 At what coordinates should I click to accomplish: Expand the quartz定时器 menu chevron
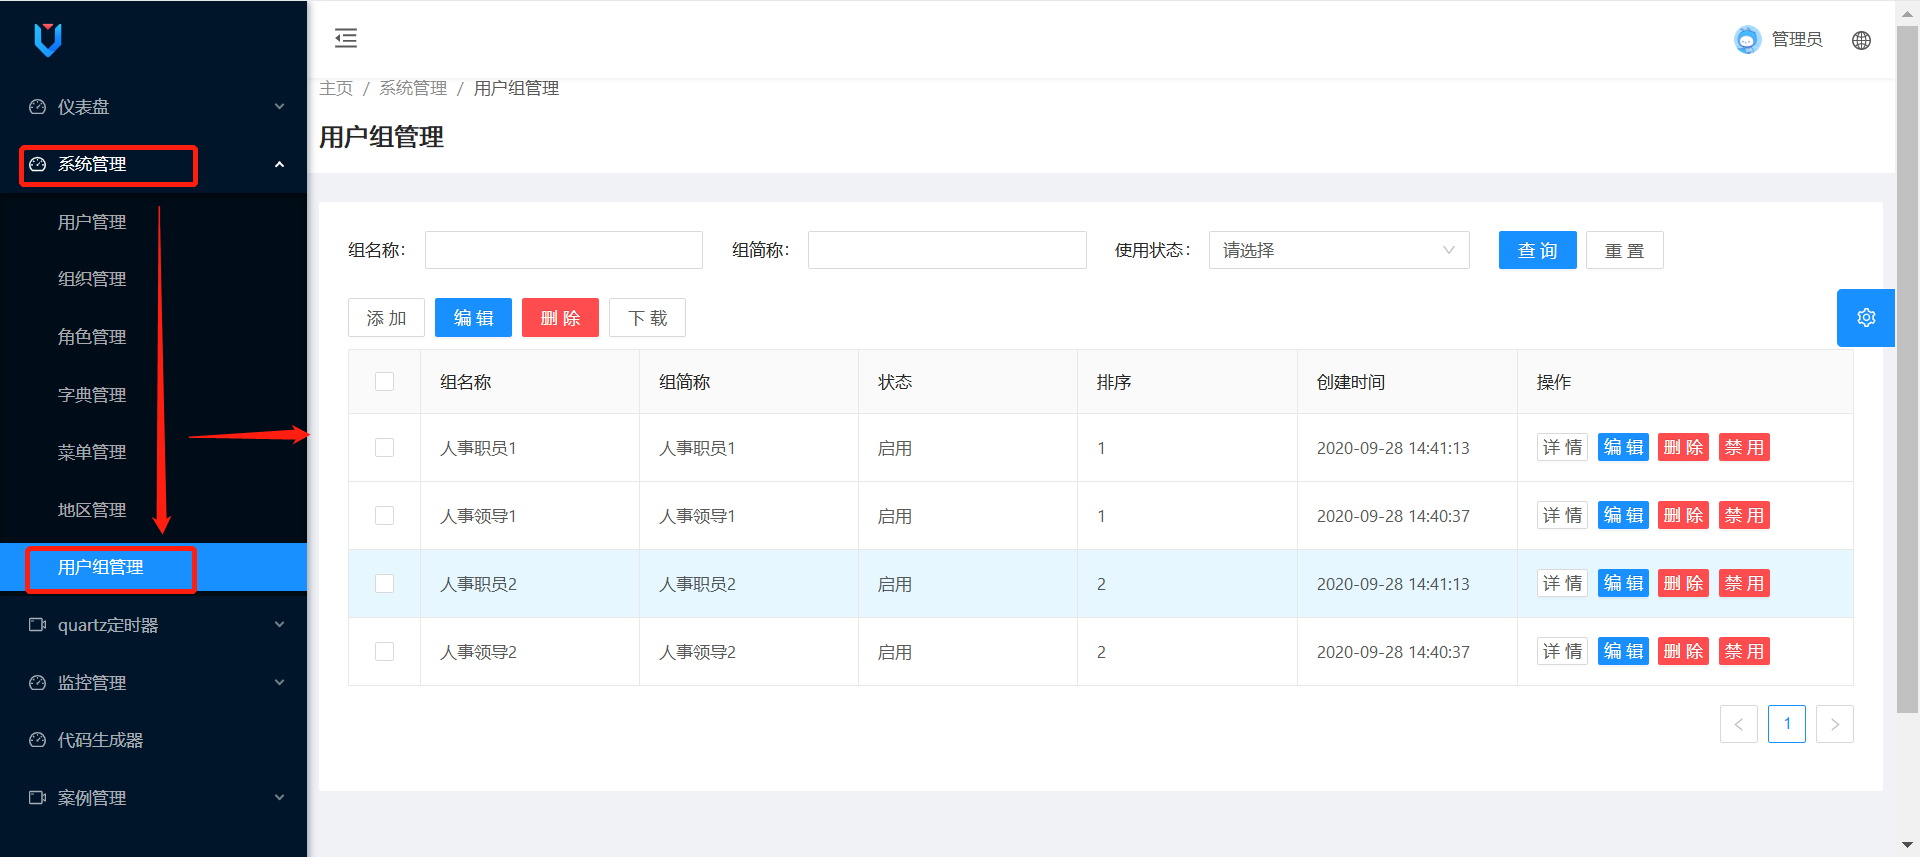280,625
